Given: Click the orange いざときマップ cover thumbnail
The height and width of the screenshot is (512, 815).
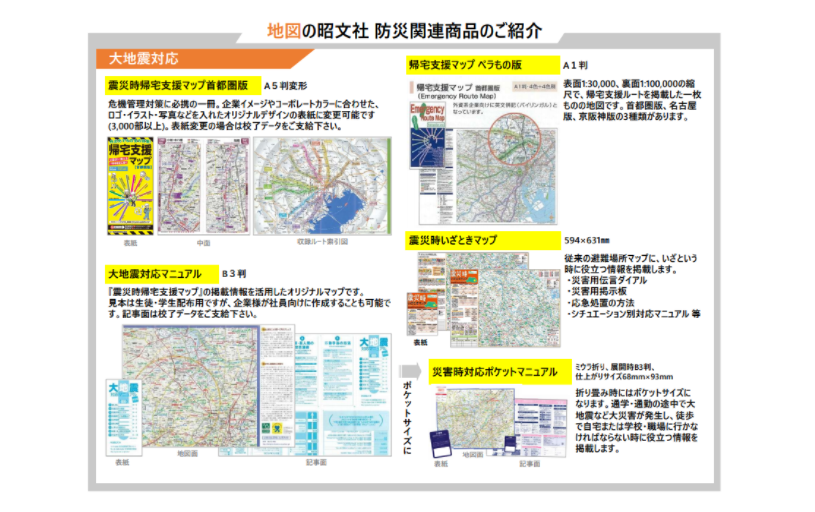Looking at the screenshot, I should coord(422,314).
